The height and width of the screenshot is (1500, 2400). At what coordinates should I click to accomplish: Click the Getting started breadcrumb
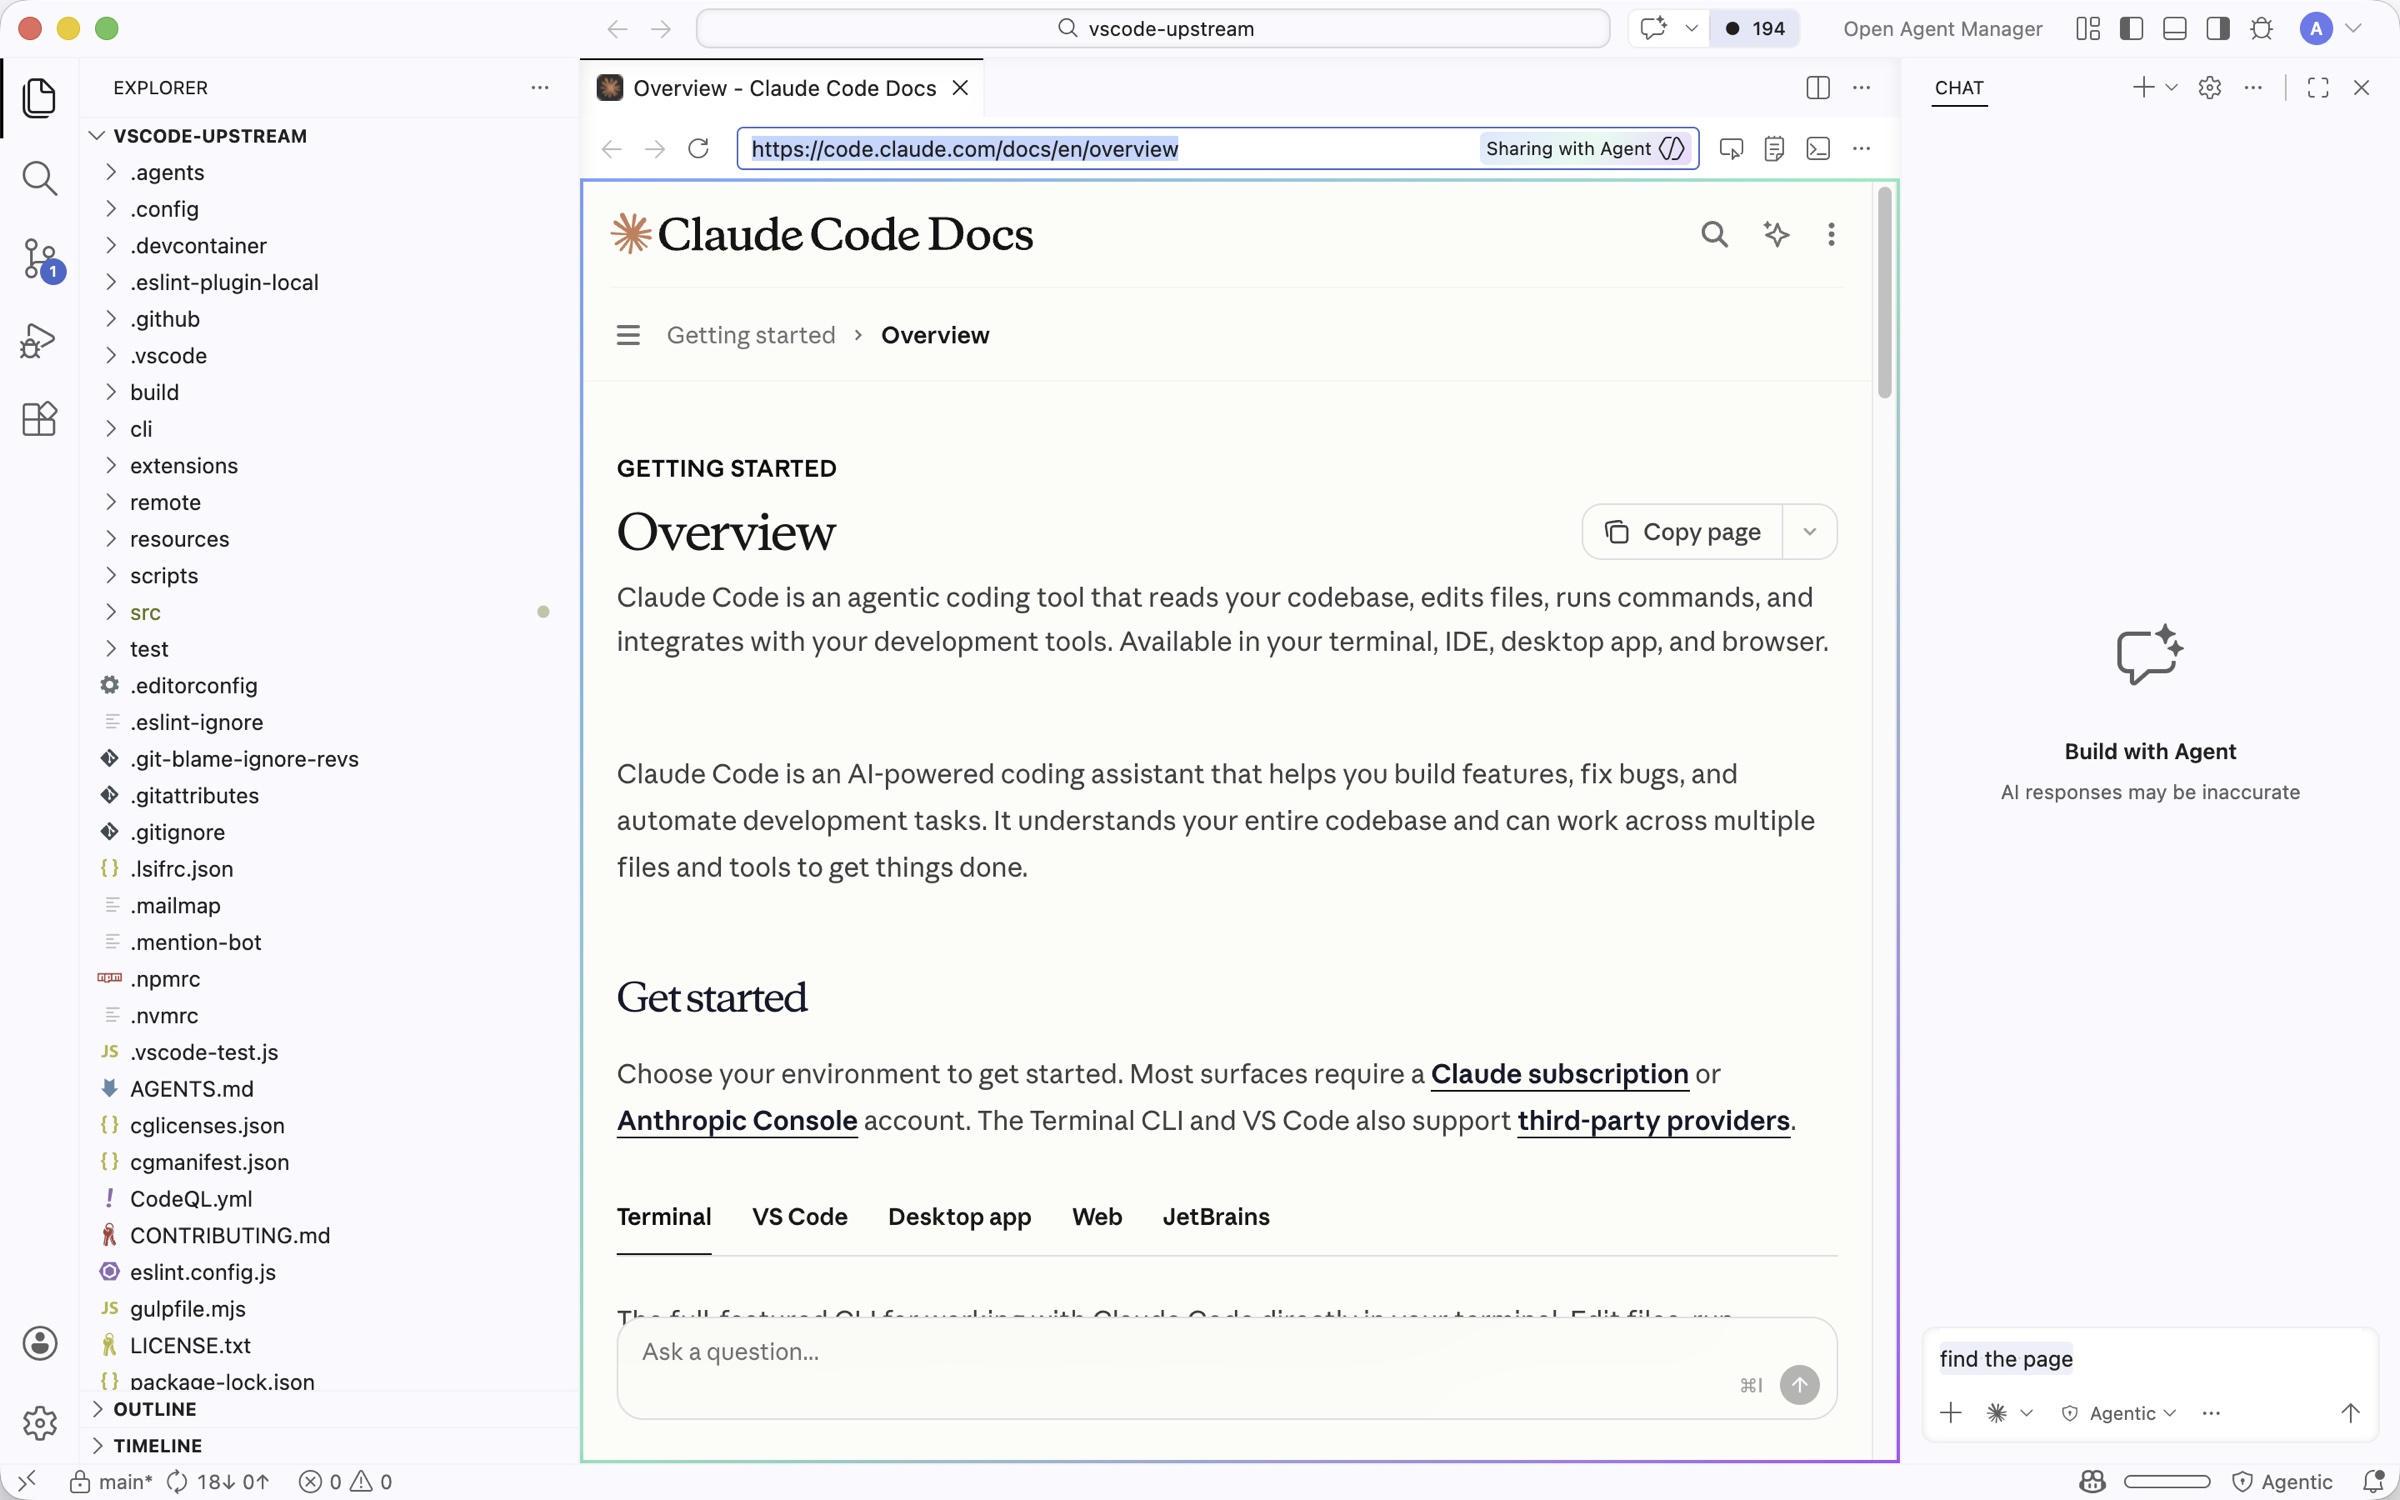750,335
